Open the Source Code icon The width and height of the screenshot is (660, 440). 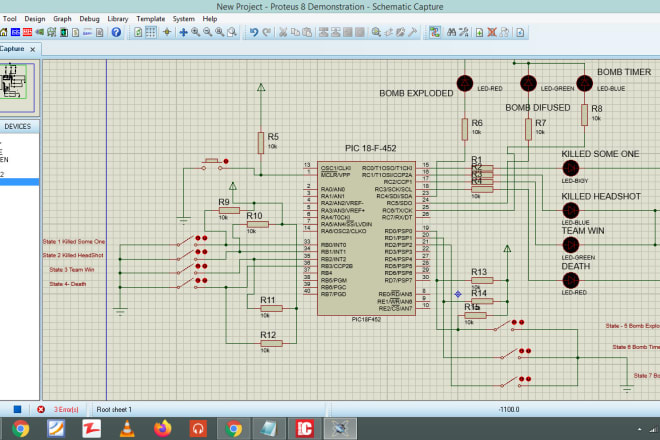point(88,32)
